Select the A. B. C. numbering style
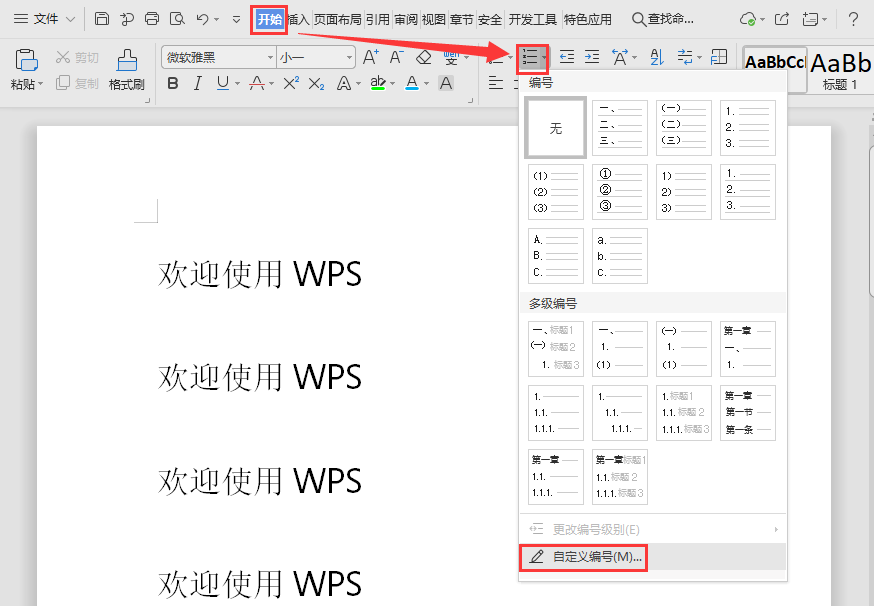This screenshot has width=874, height=606. (556, 256)
